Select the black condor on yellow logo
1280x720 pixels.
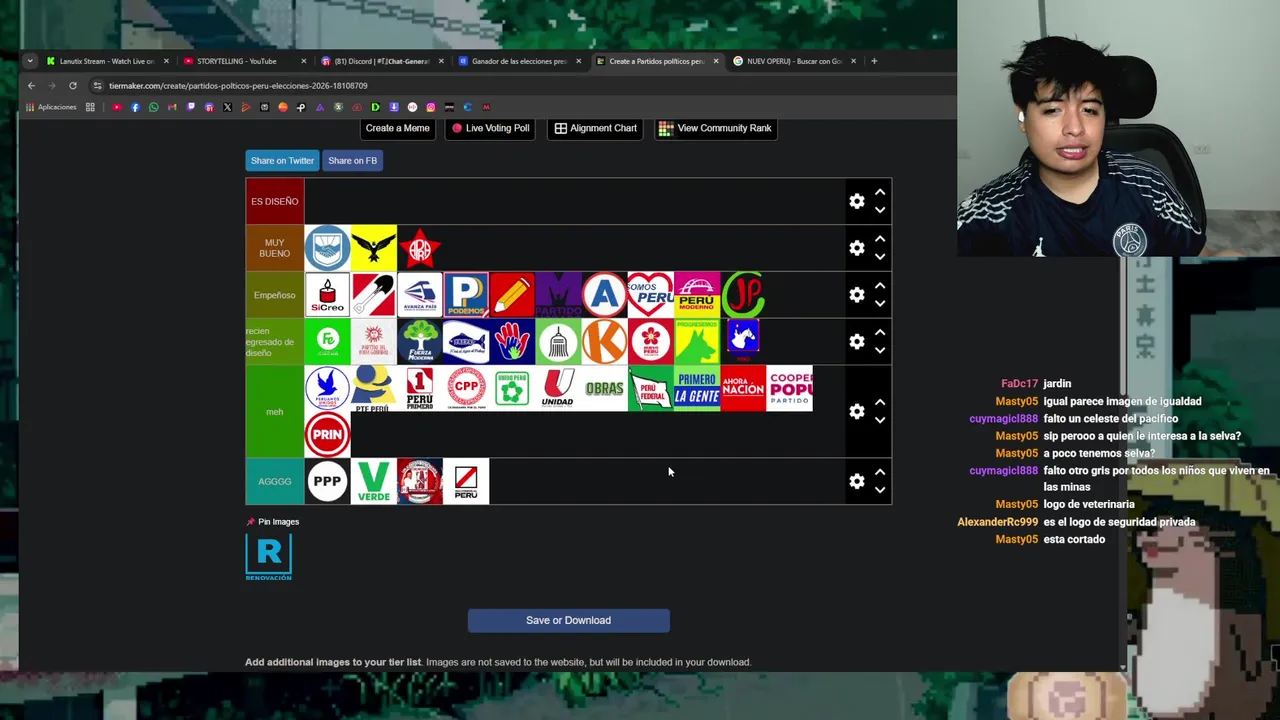pos(373,248)
